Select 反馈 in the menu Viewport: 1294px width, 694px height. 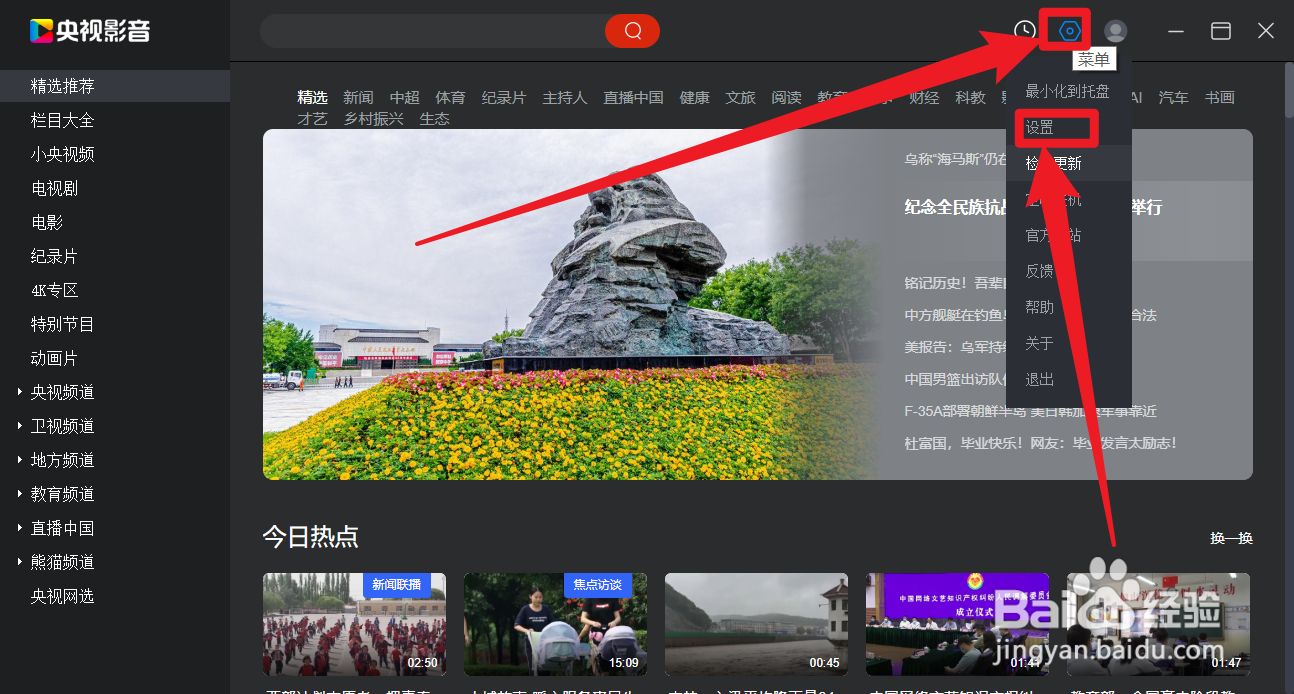pos(1039,271)
